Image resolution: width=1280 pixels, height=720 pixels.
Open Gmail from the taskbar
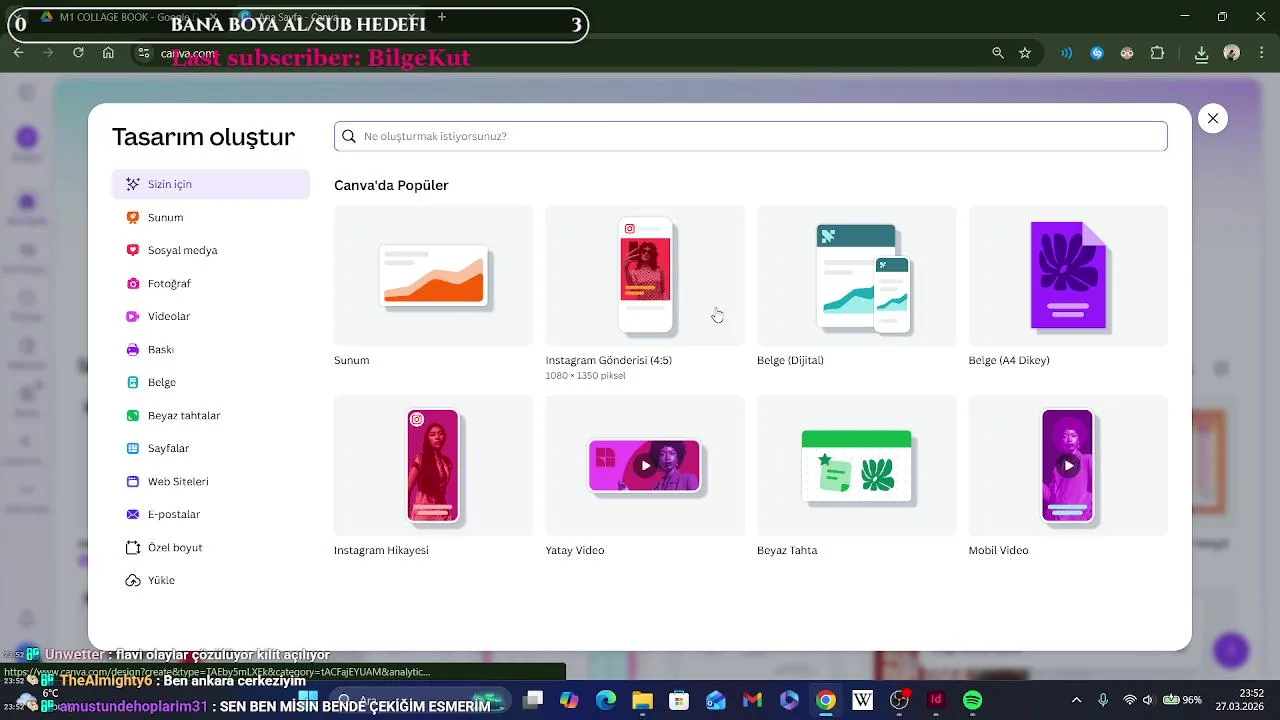click(752, 700)
